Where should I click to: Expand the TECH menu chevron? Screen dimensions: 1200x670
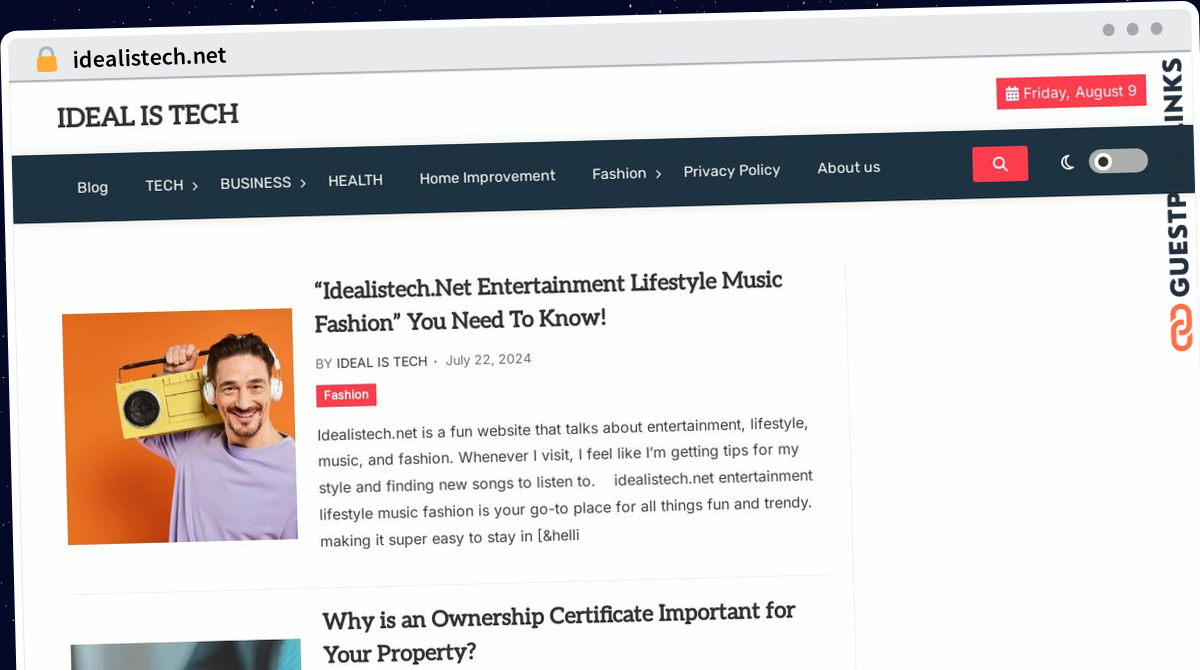click(195, 186)
